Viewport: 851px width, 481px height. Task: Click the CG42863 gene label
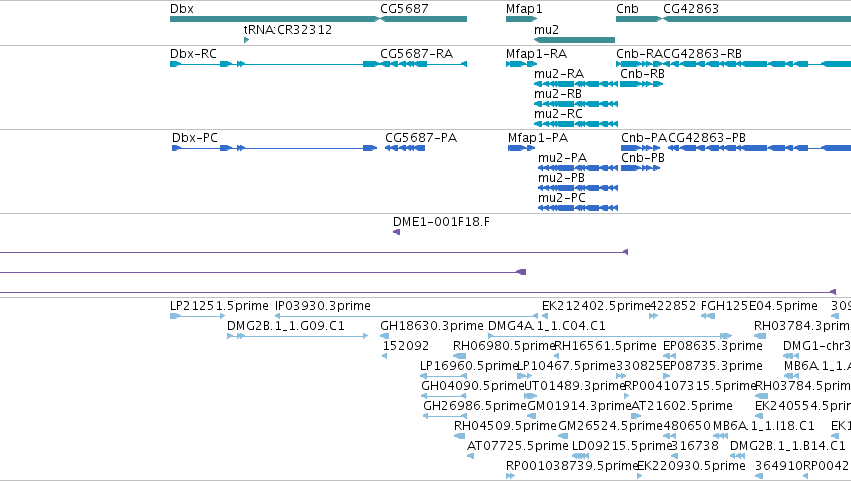[x=691, y=9]
